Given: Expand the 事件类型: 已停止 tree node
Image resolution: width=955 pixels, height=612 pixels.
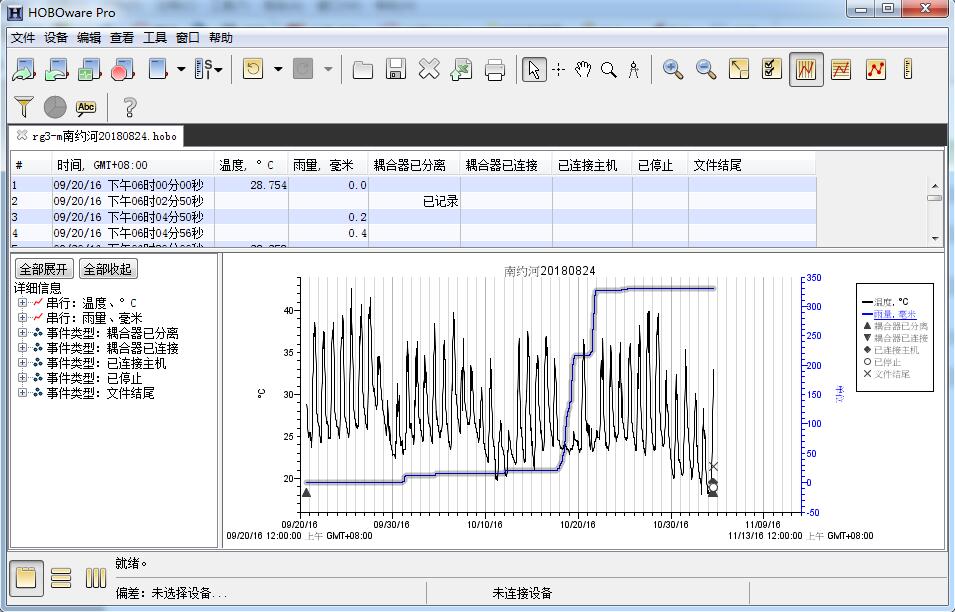Looking at the screenshot, I should pyautogui.click(x=22, y=378).
